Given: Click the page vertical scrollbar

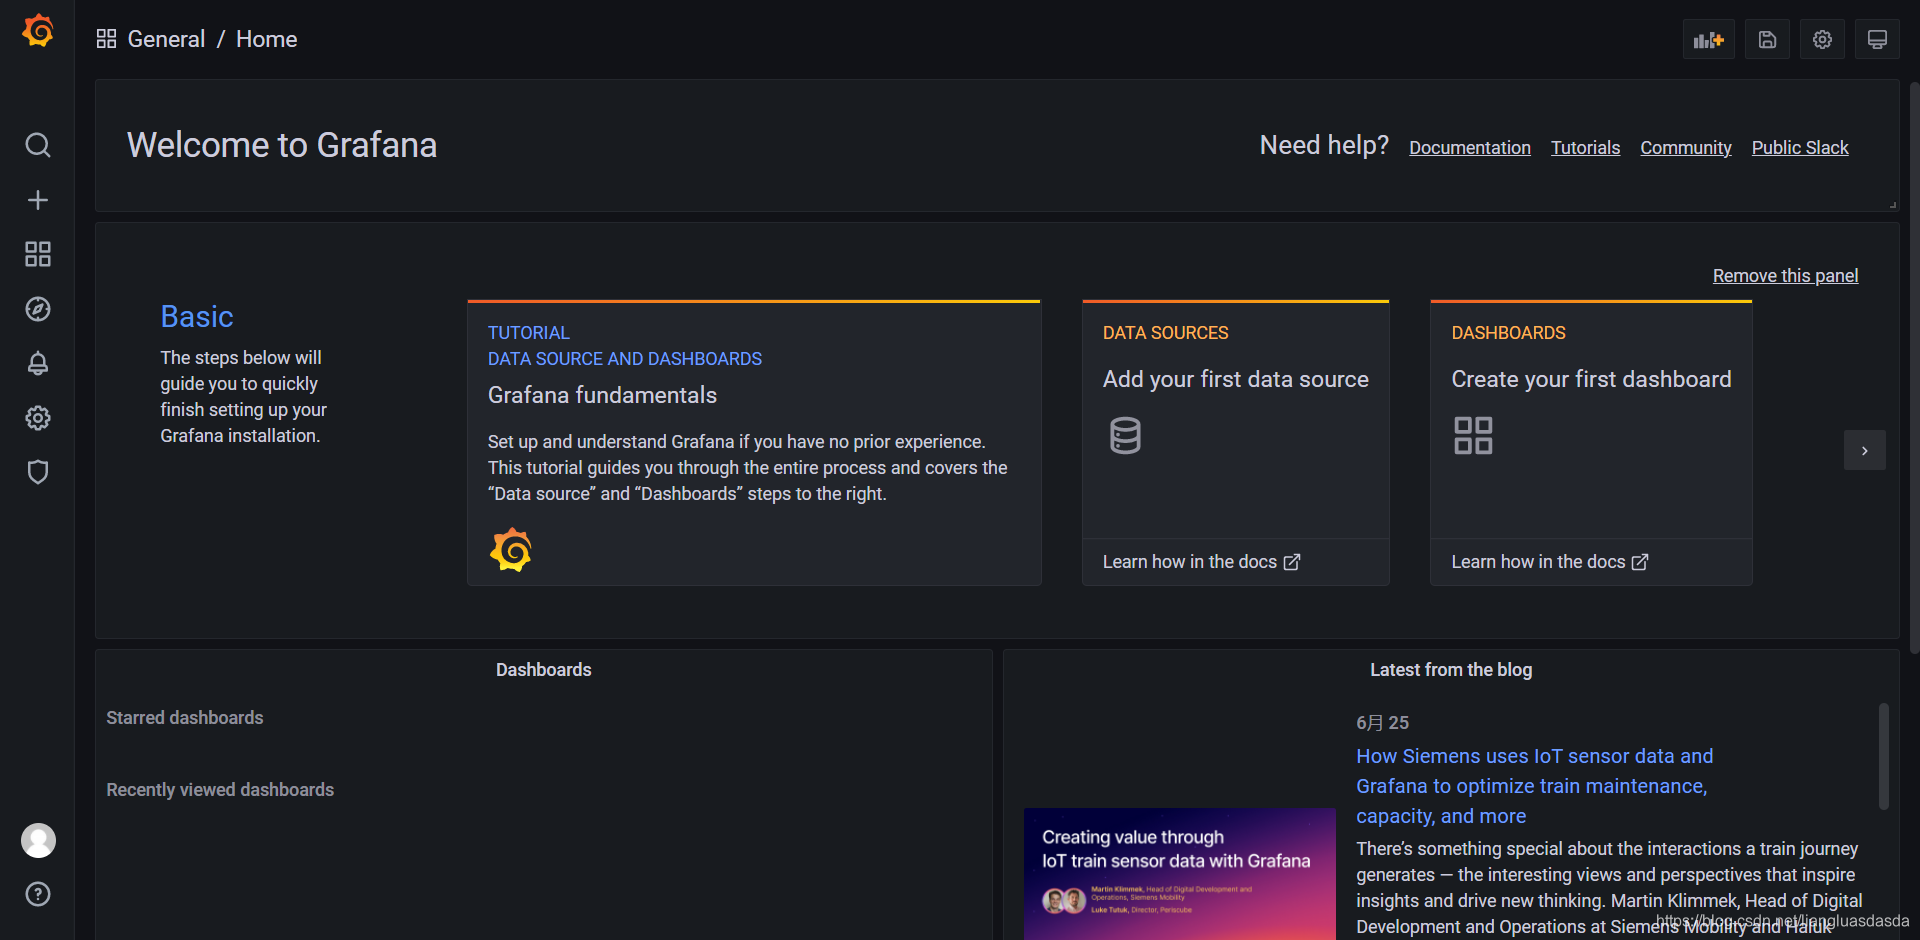Looking at the screenshot, I should 1914,367.
